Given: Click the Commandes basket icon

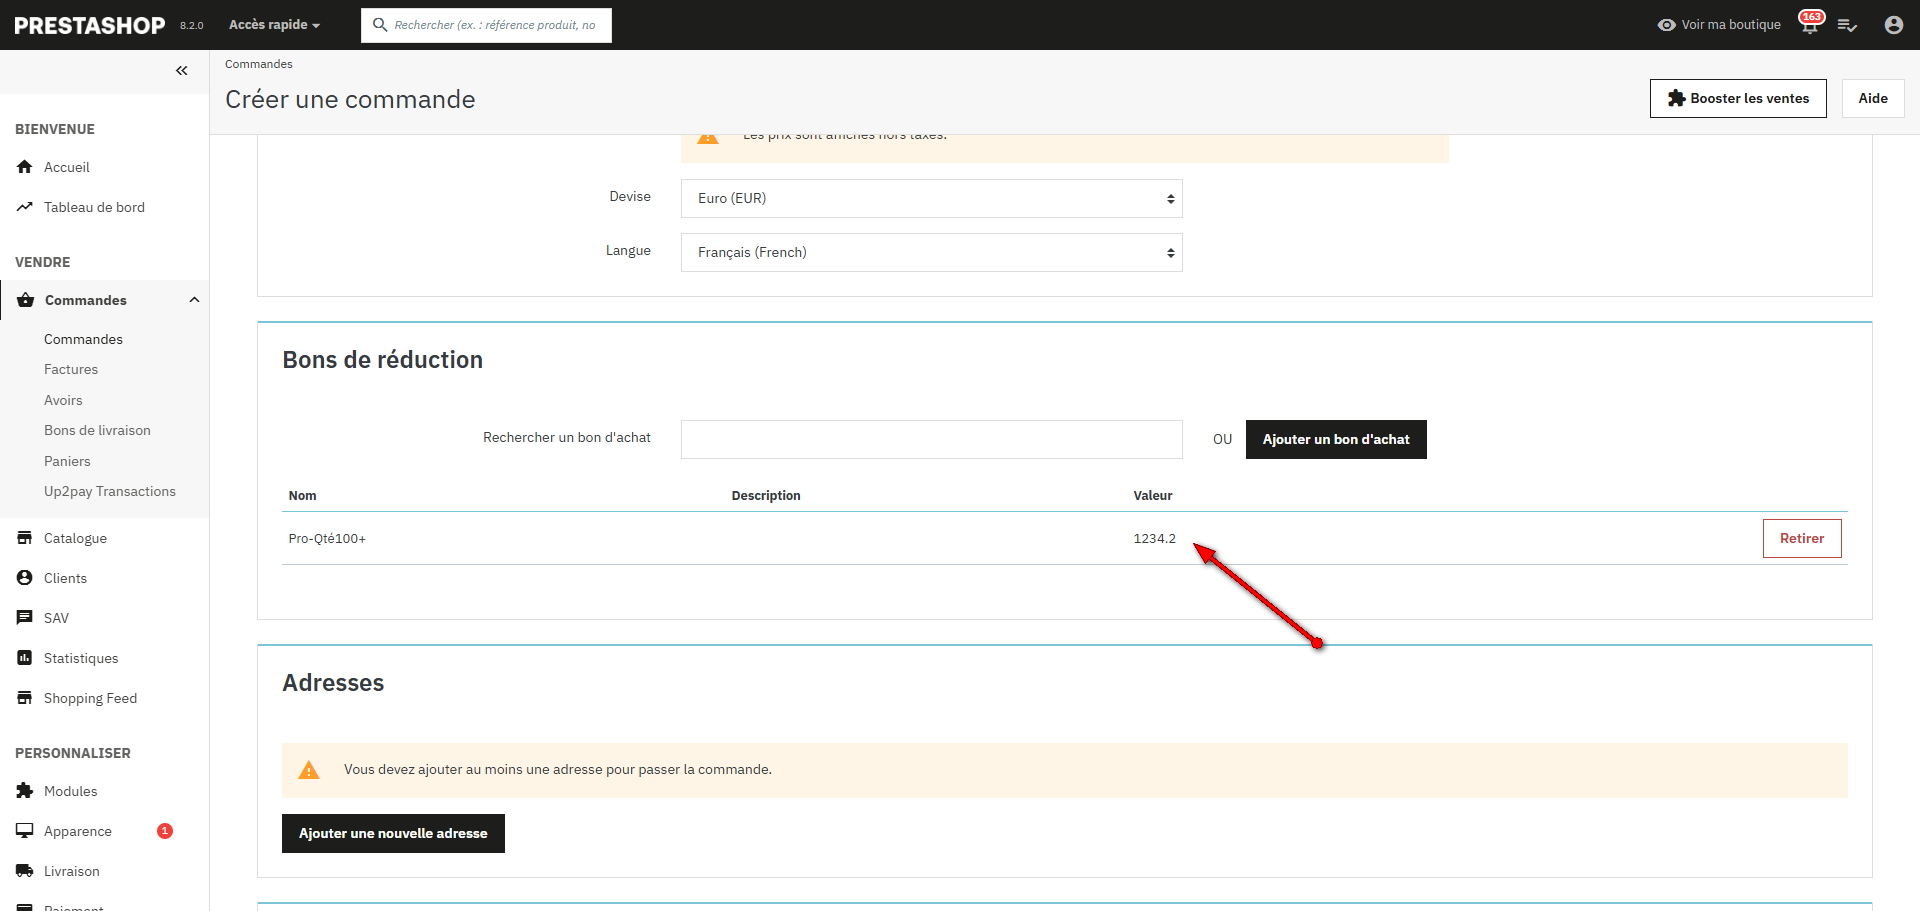Looking at the screenshot, I should 26,300.
